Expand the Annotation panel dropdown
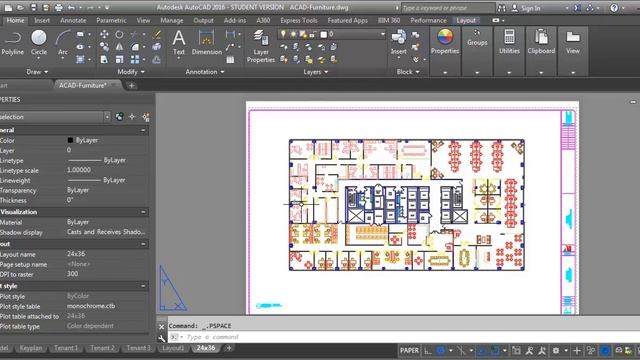 [205, 72]
